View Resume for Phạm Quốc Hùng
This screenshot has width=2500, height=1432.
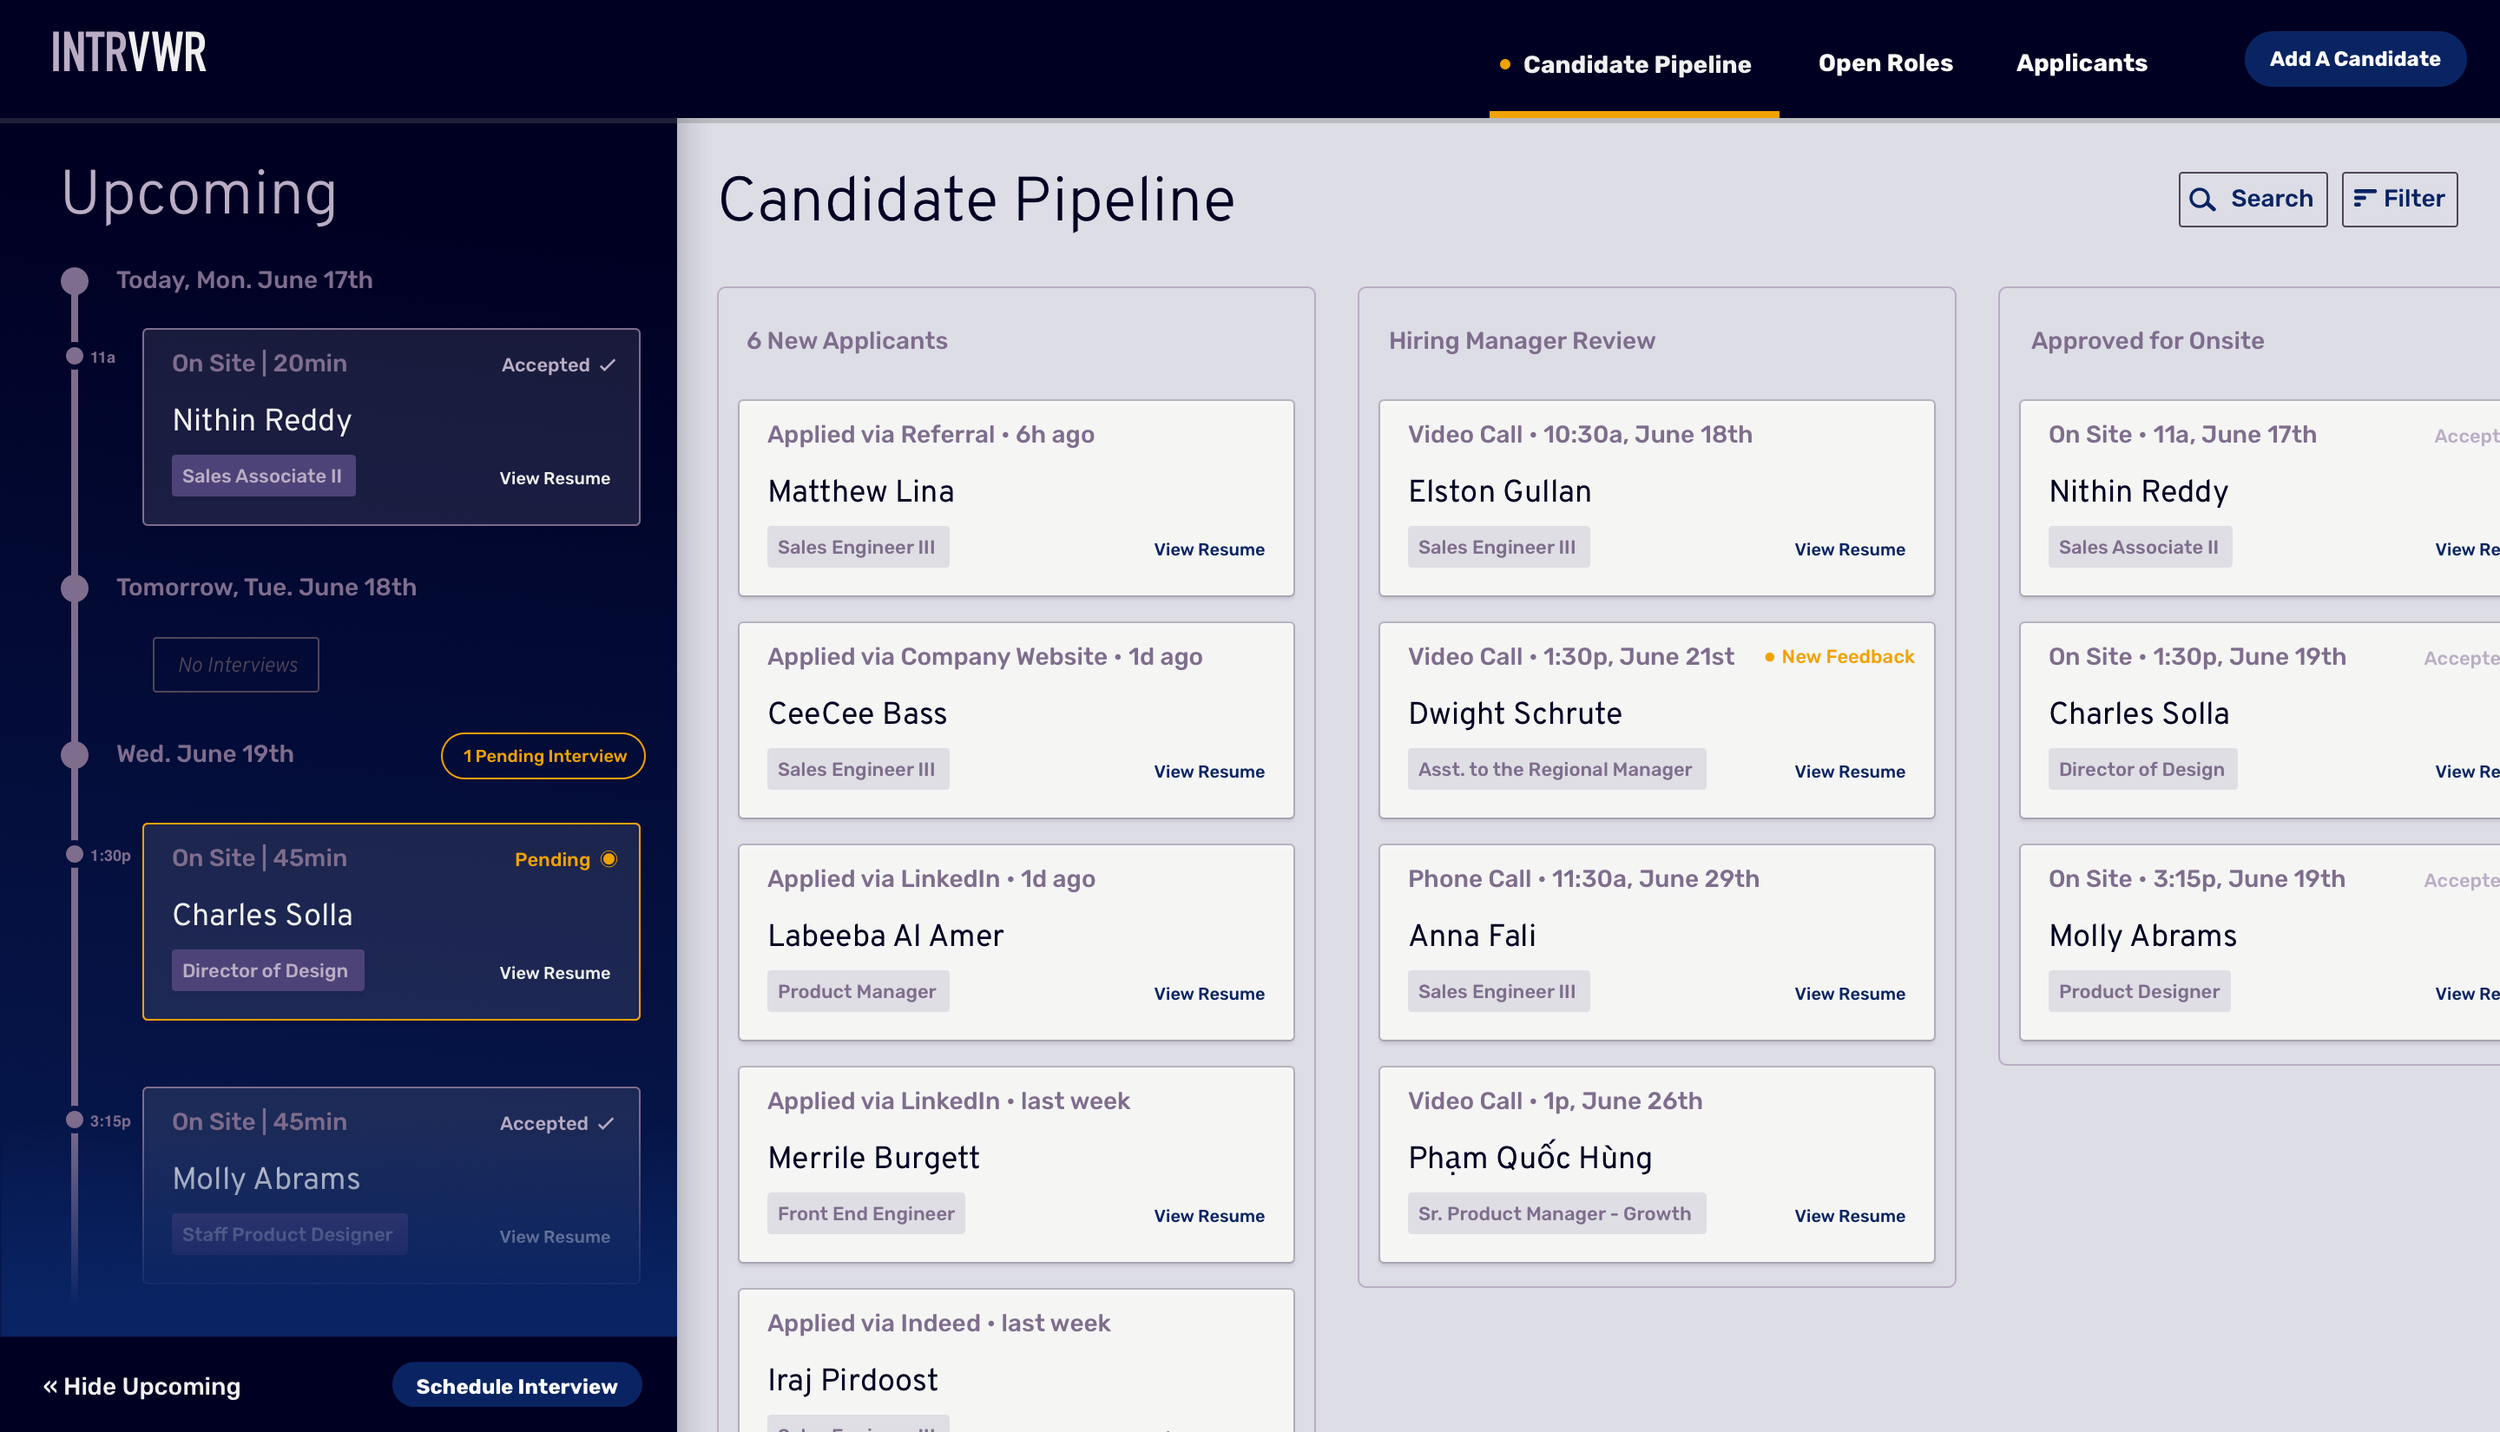[x=1850, y=1215]
